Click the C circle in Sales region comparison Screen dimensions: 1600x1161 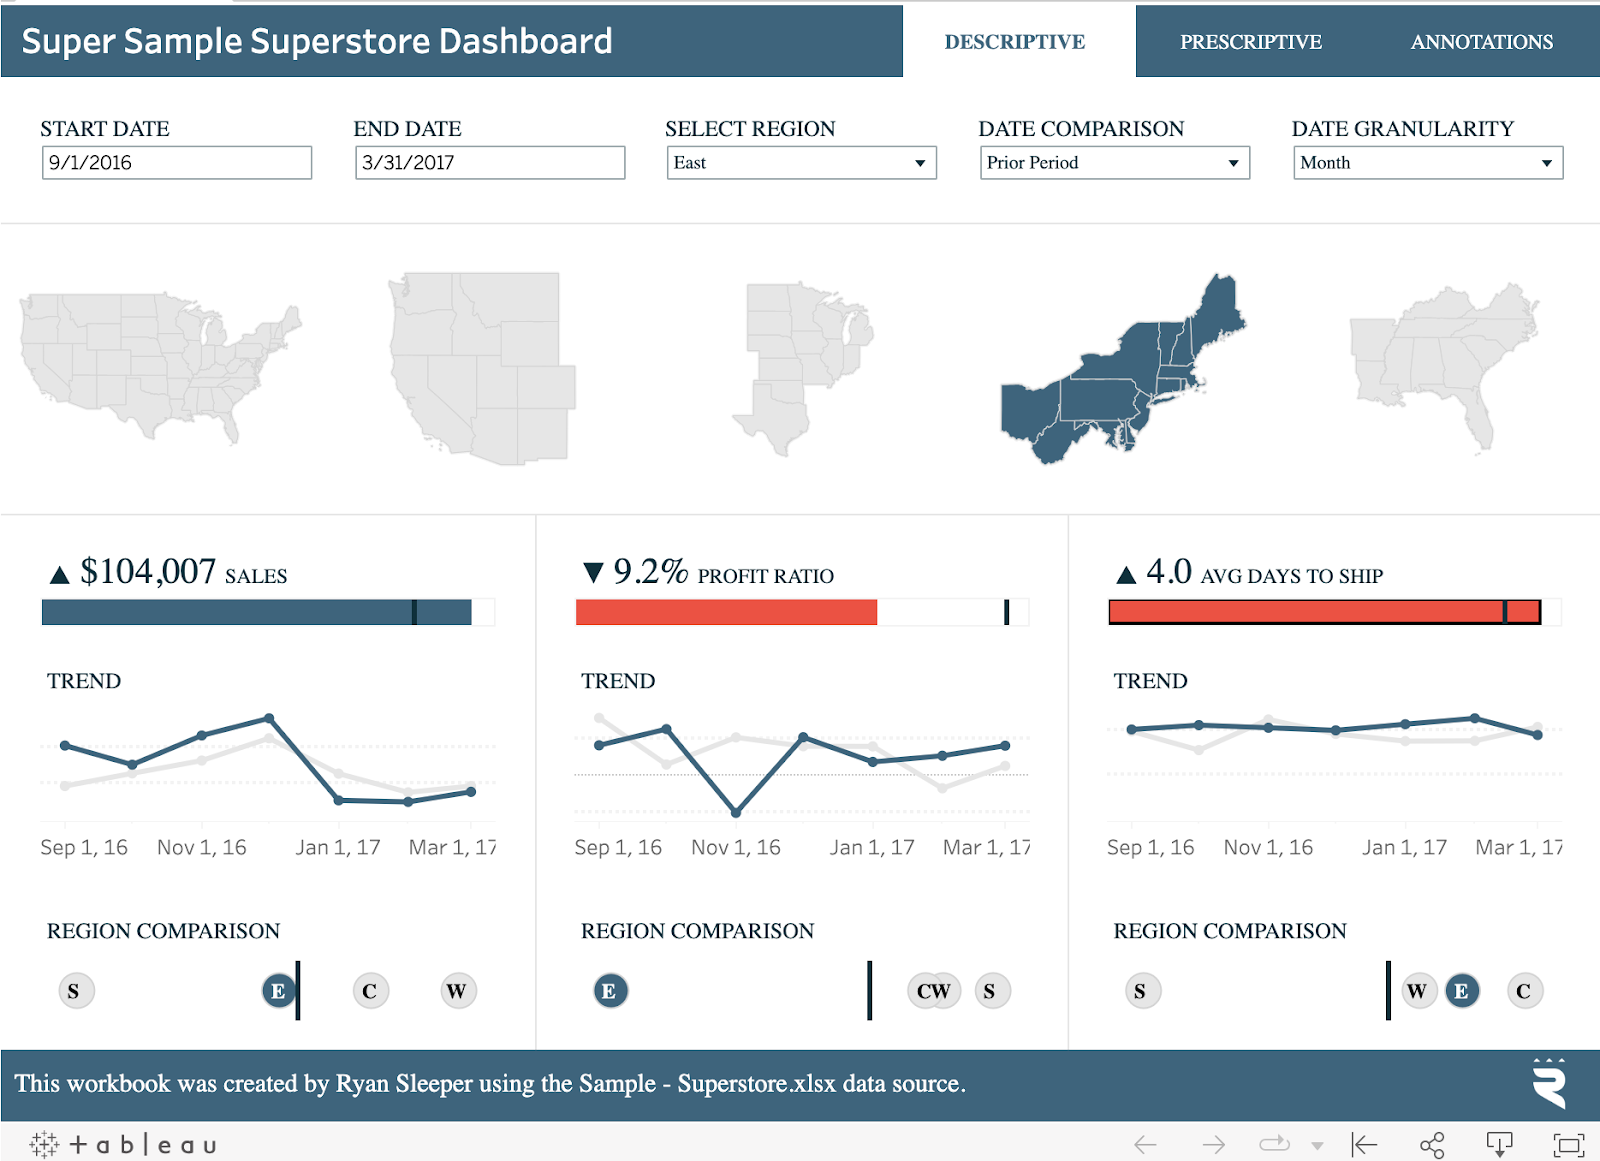pos(370,991)
